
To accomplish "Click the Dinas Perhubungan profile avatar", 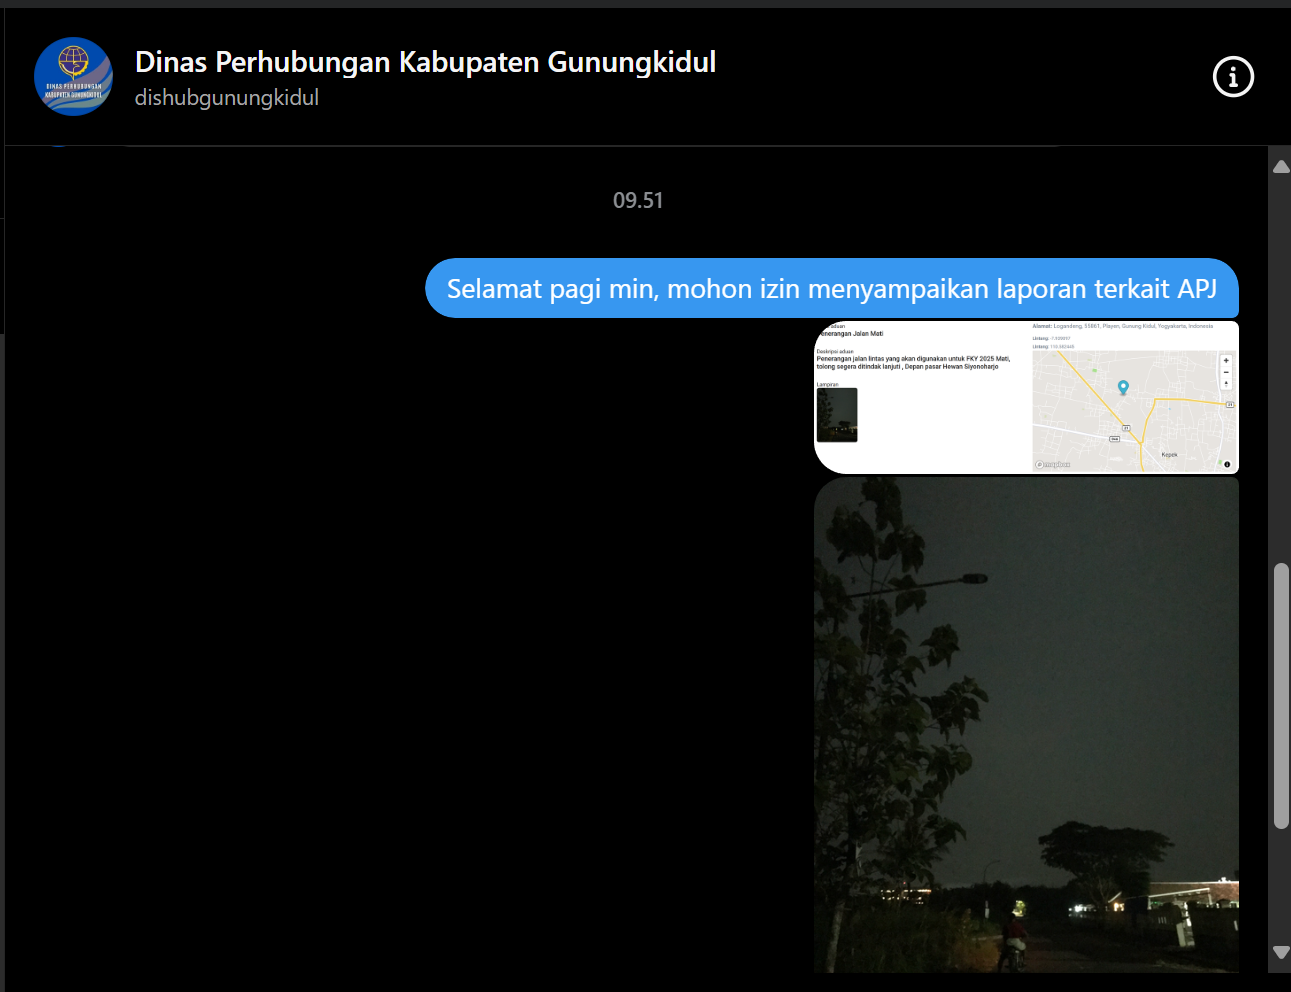I will click(73, 77).
